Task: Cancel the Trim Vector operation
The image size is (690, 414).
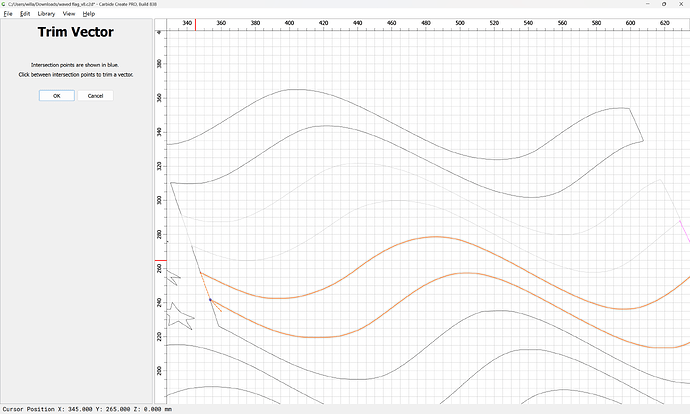Action: point(95,95)
